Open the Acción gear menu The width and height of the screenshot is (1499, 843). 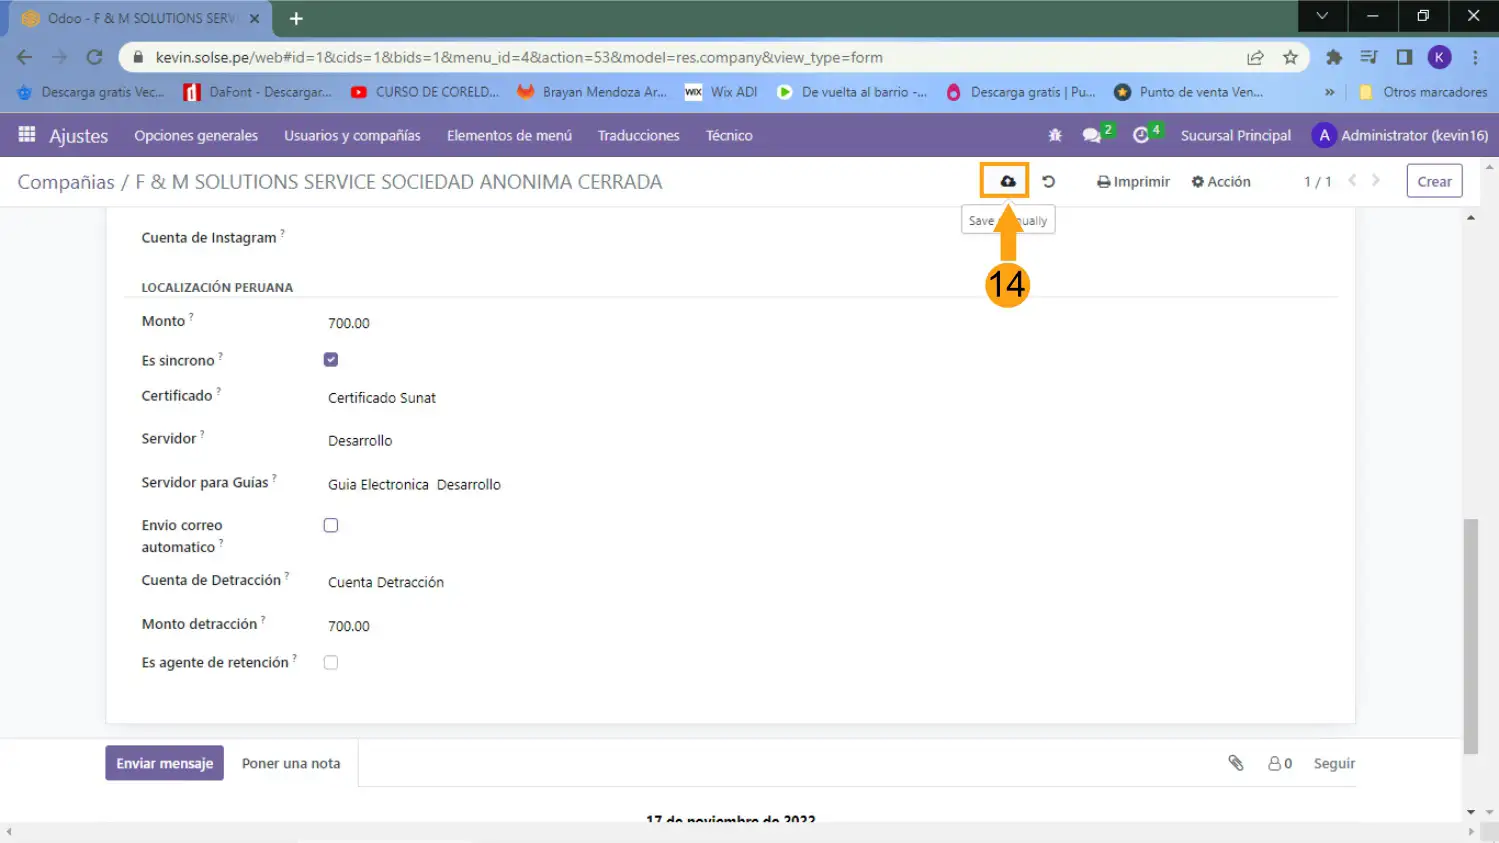pos(1221,181)
